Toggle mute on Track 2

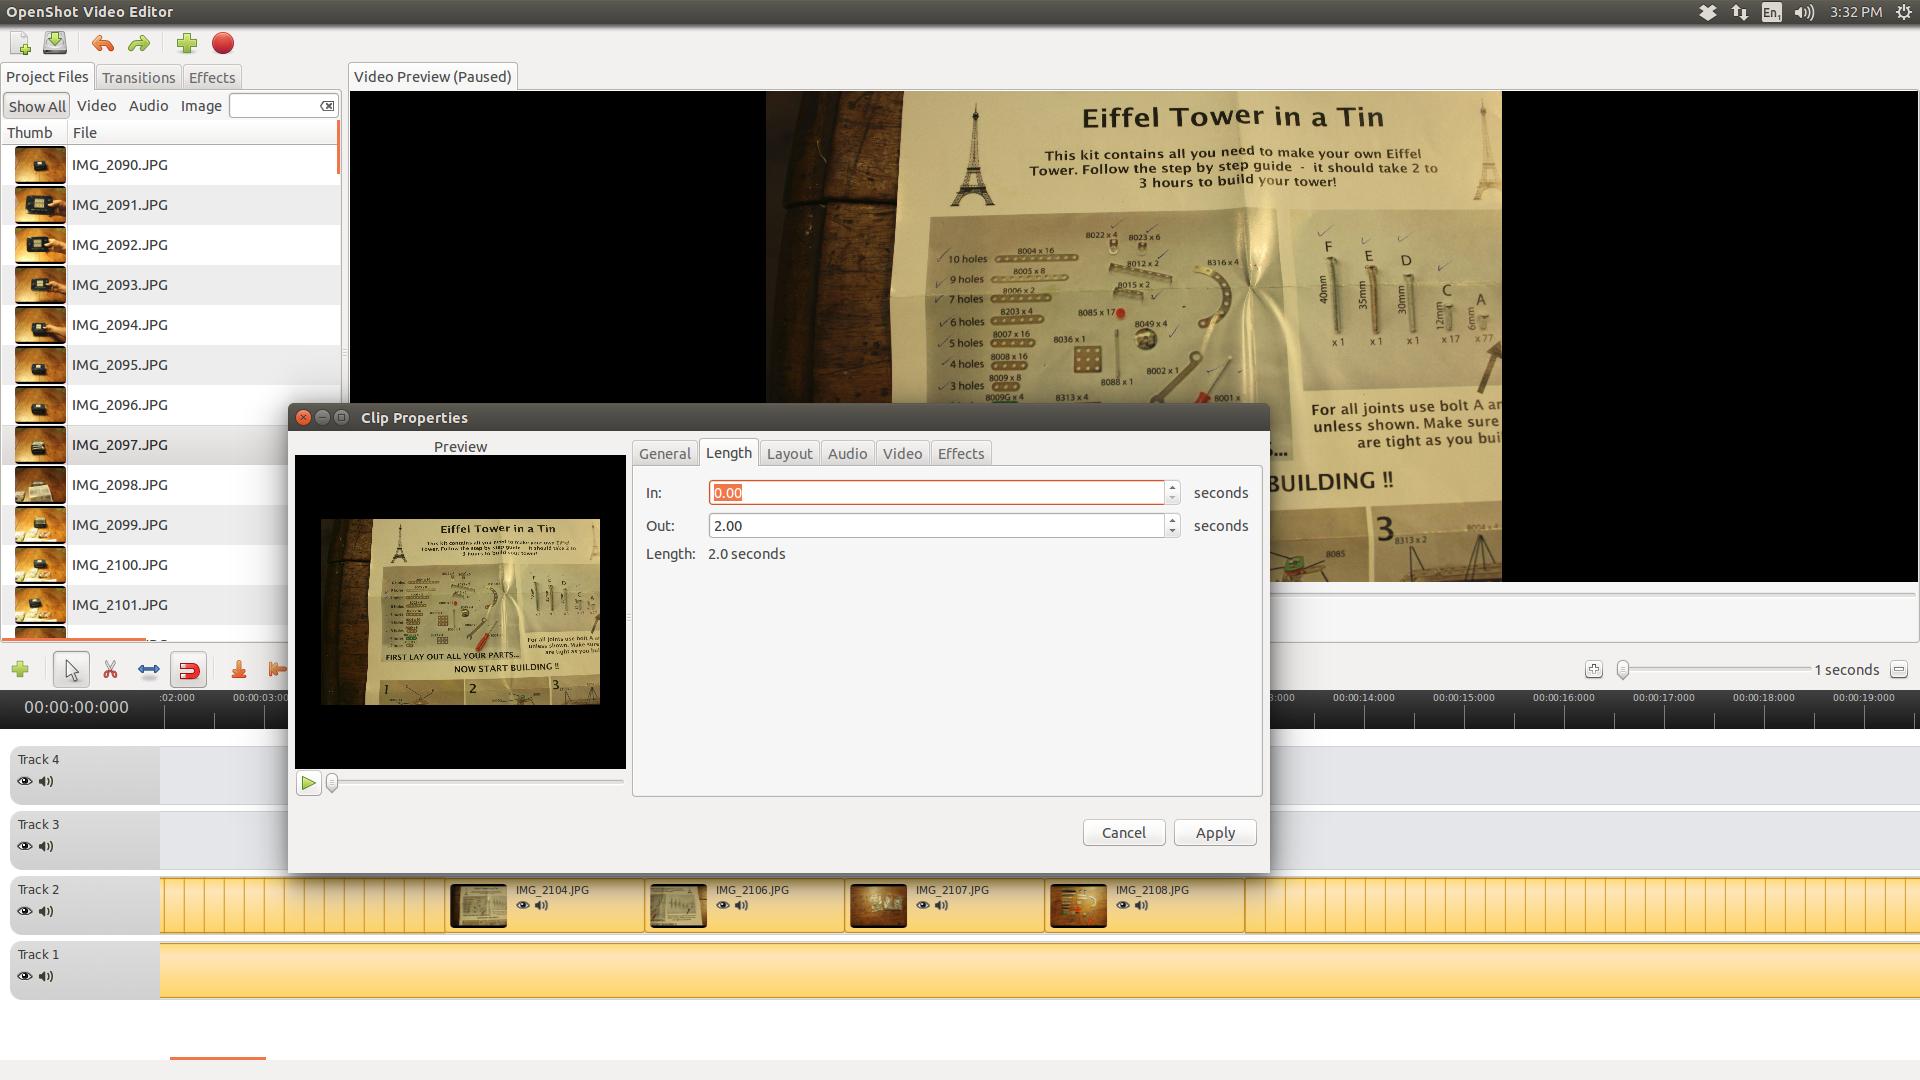pyautogui.click(x=46, y=910)
